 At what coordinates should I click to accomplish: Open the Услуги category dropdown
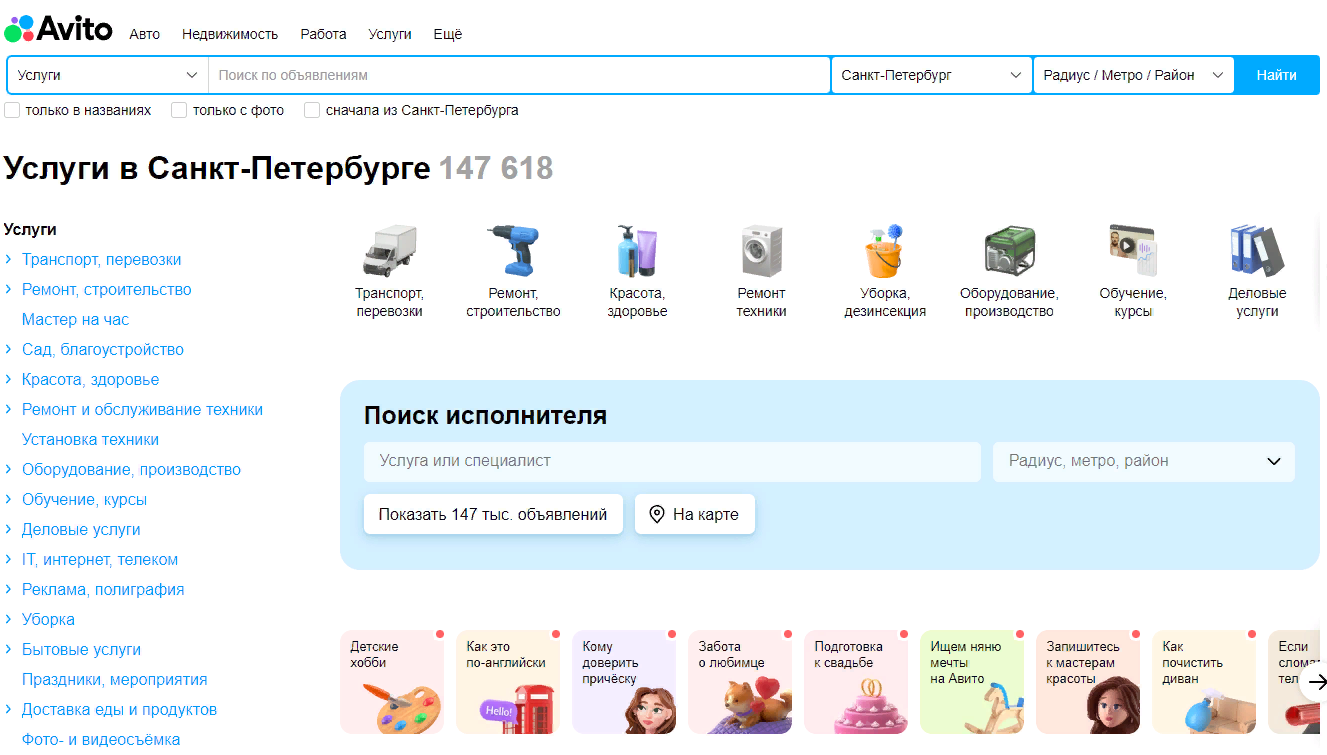pyautogui.click(x=107, y=75)
